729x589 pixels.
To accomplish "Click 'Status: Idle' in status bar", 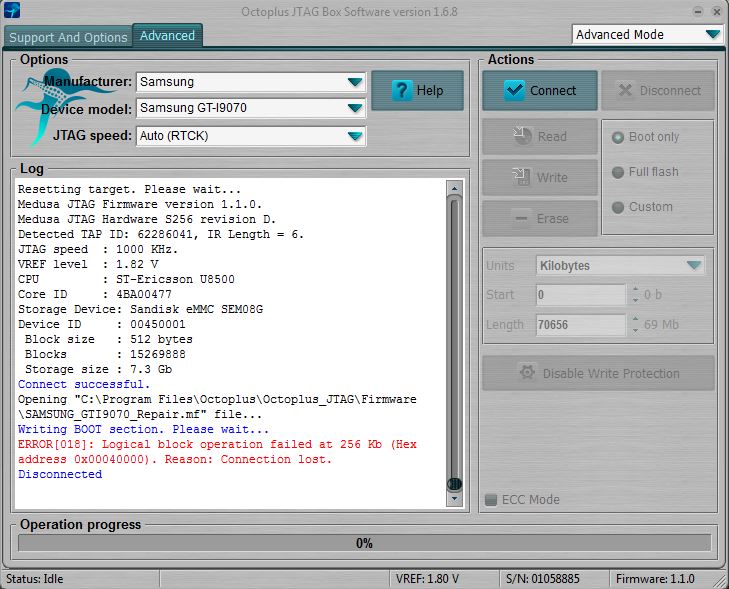I will click(35, 579).
